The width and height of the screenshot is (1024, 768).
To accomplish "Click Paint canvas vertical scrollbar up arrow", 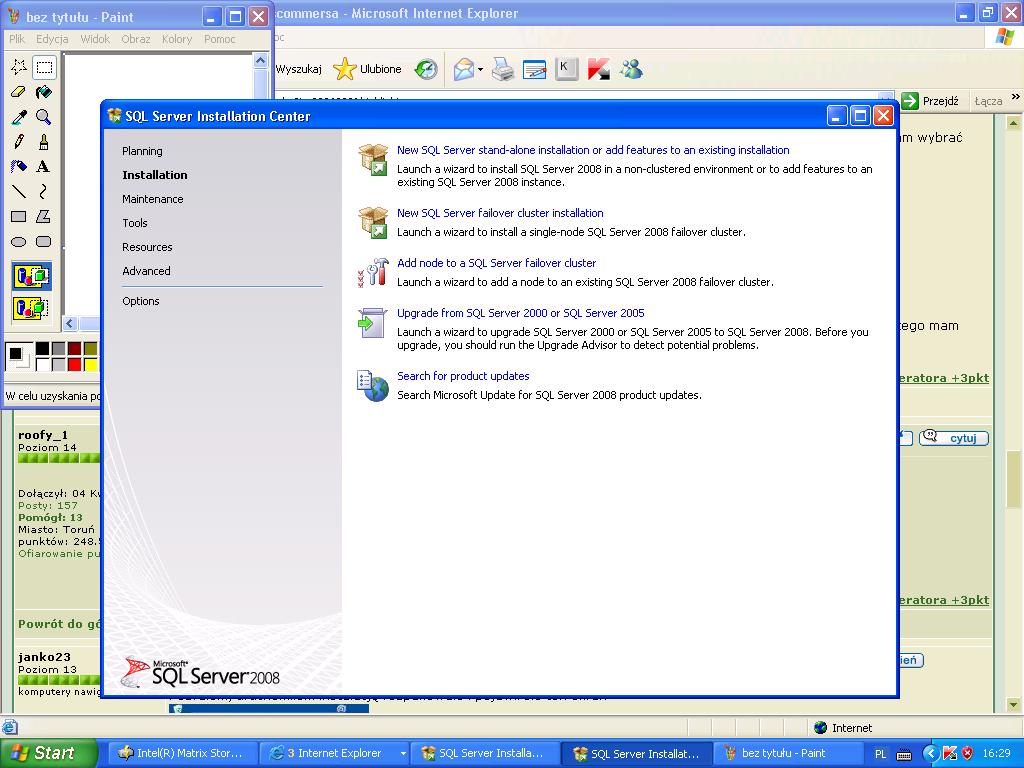I will tap(261, 61).
